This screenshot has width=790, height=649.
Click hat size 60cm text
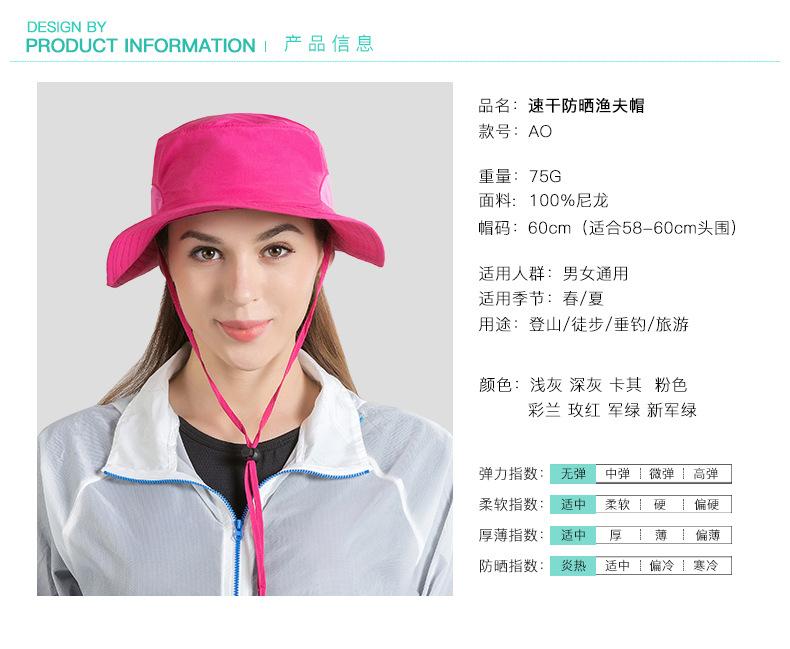[549, 228]
